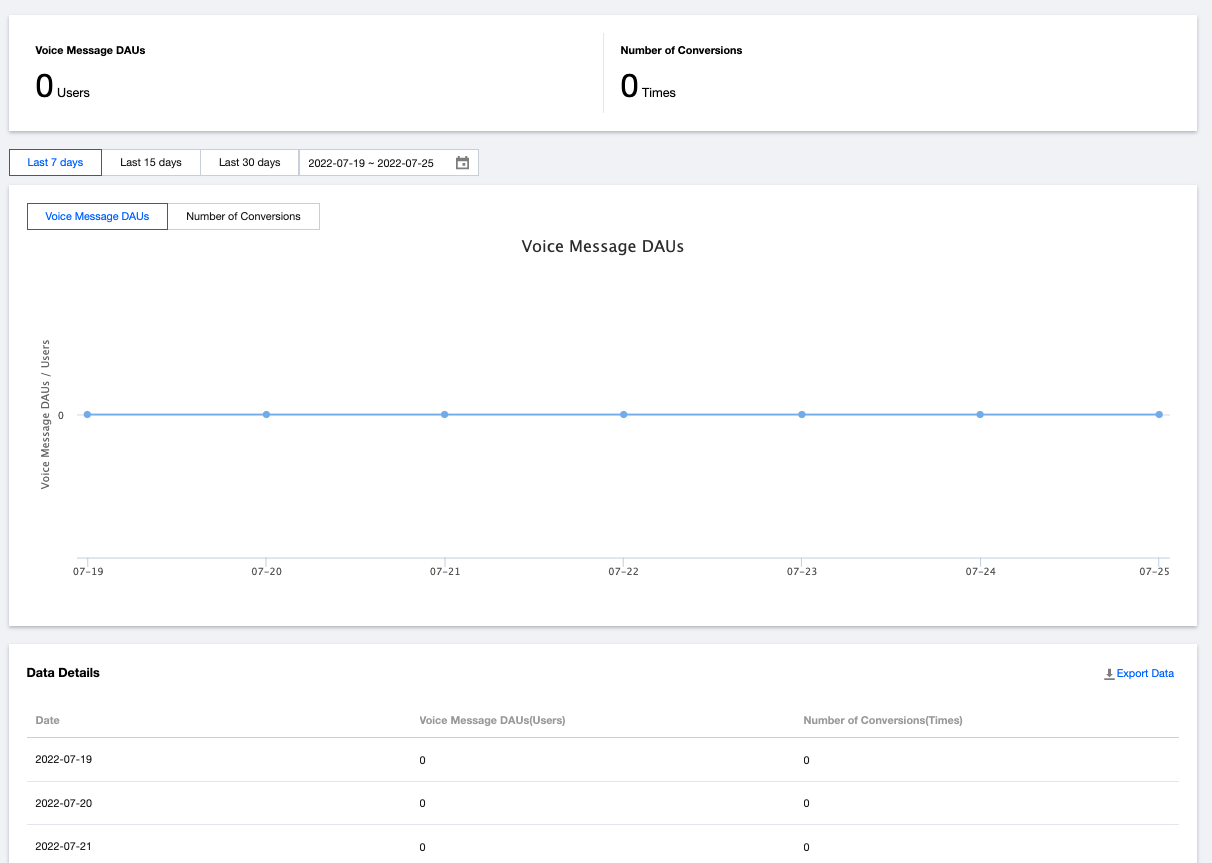
Task: Open the calendar icon in date range field
Action: click(462, 163)
